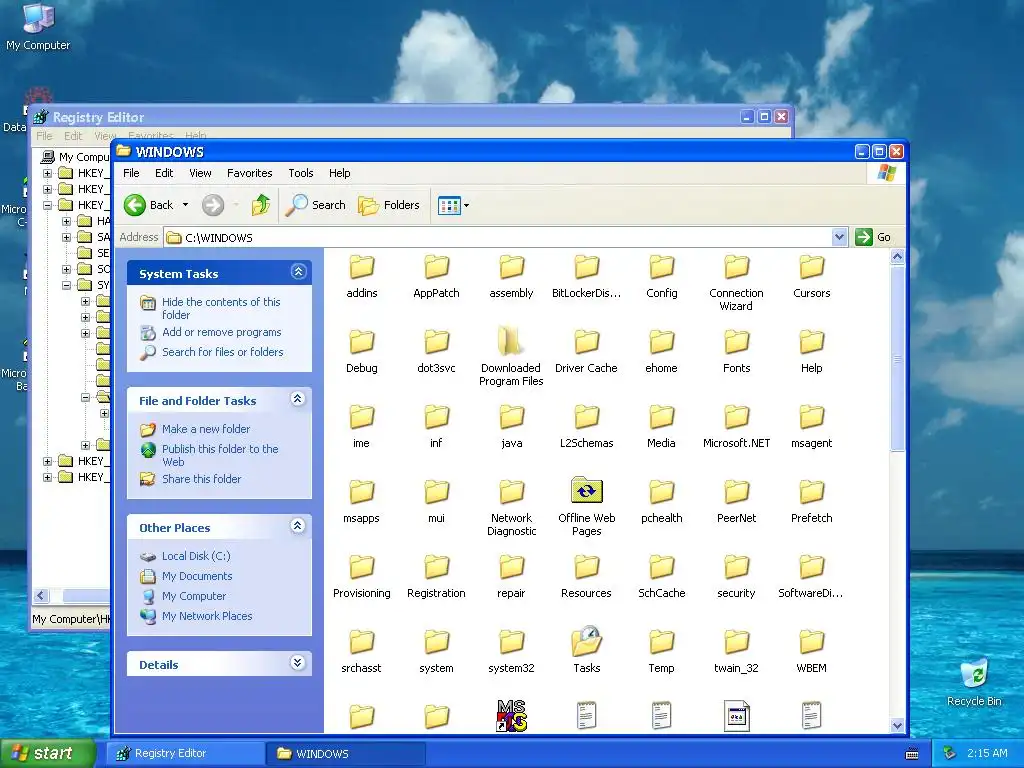Image resolution: width=1024 pixels, height=768 pixels.
Task: Go back with the Back button
Action: [x=149, y=205]
